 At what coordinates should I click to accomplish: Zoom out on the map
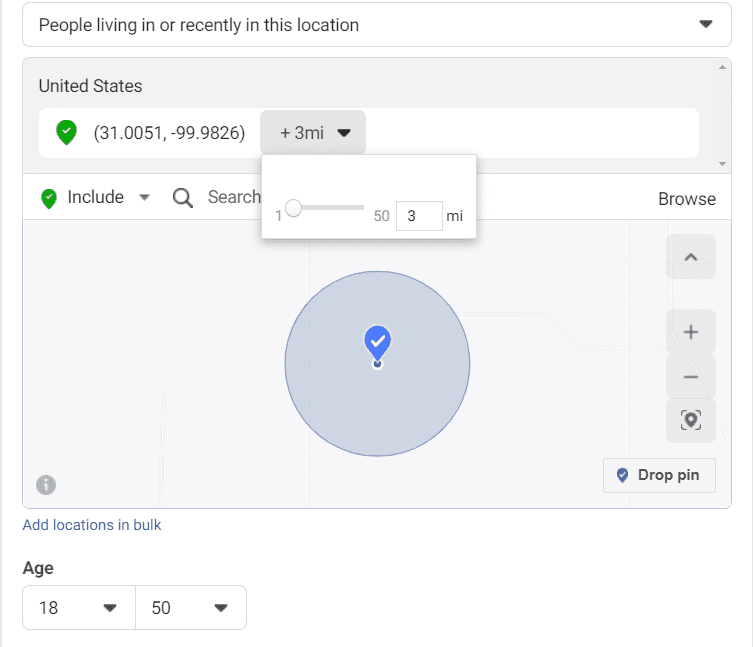(x=691, y=377)
